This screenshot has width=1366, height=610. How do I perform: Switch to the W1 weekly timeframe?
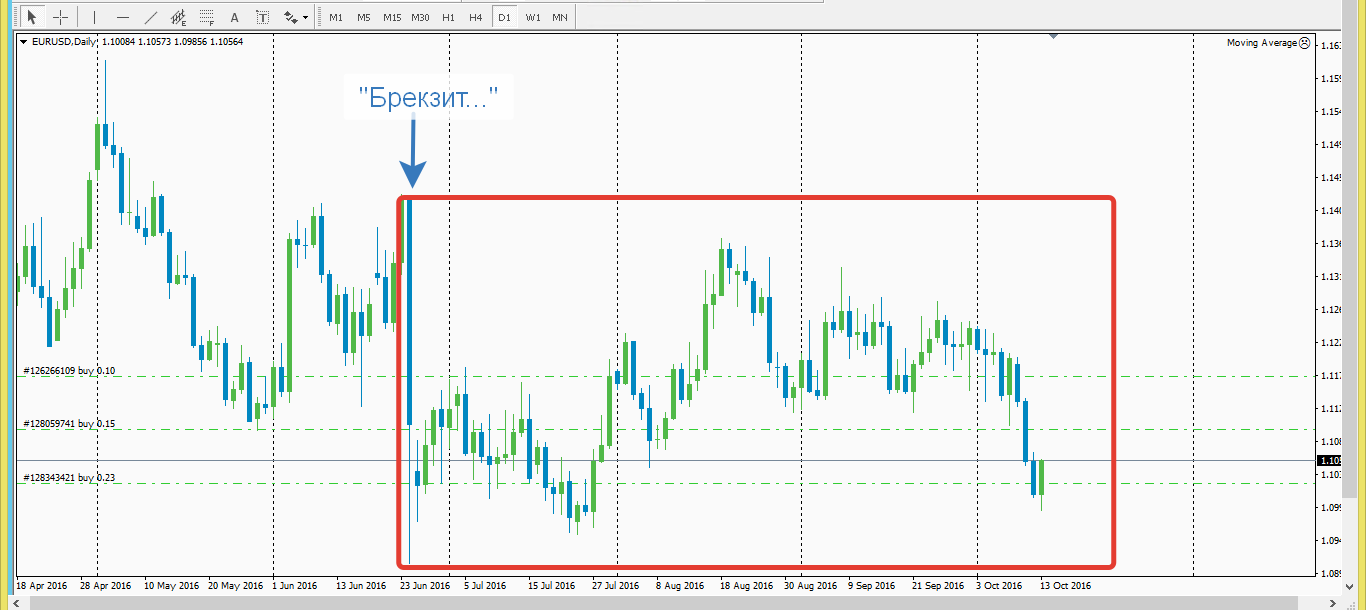click(x=533, y=17)
